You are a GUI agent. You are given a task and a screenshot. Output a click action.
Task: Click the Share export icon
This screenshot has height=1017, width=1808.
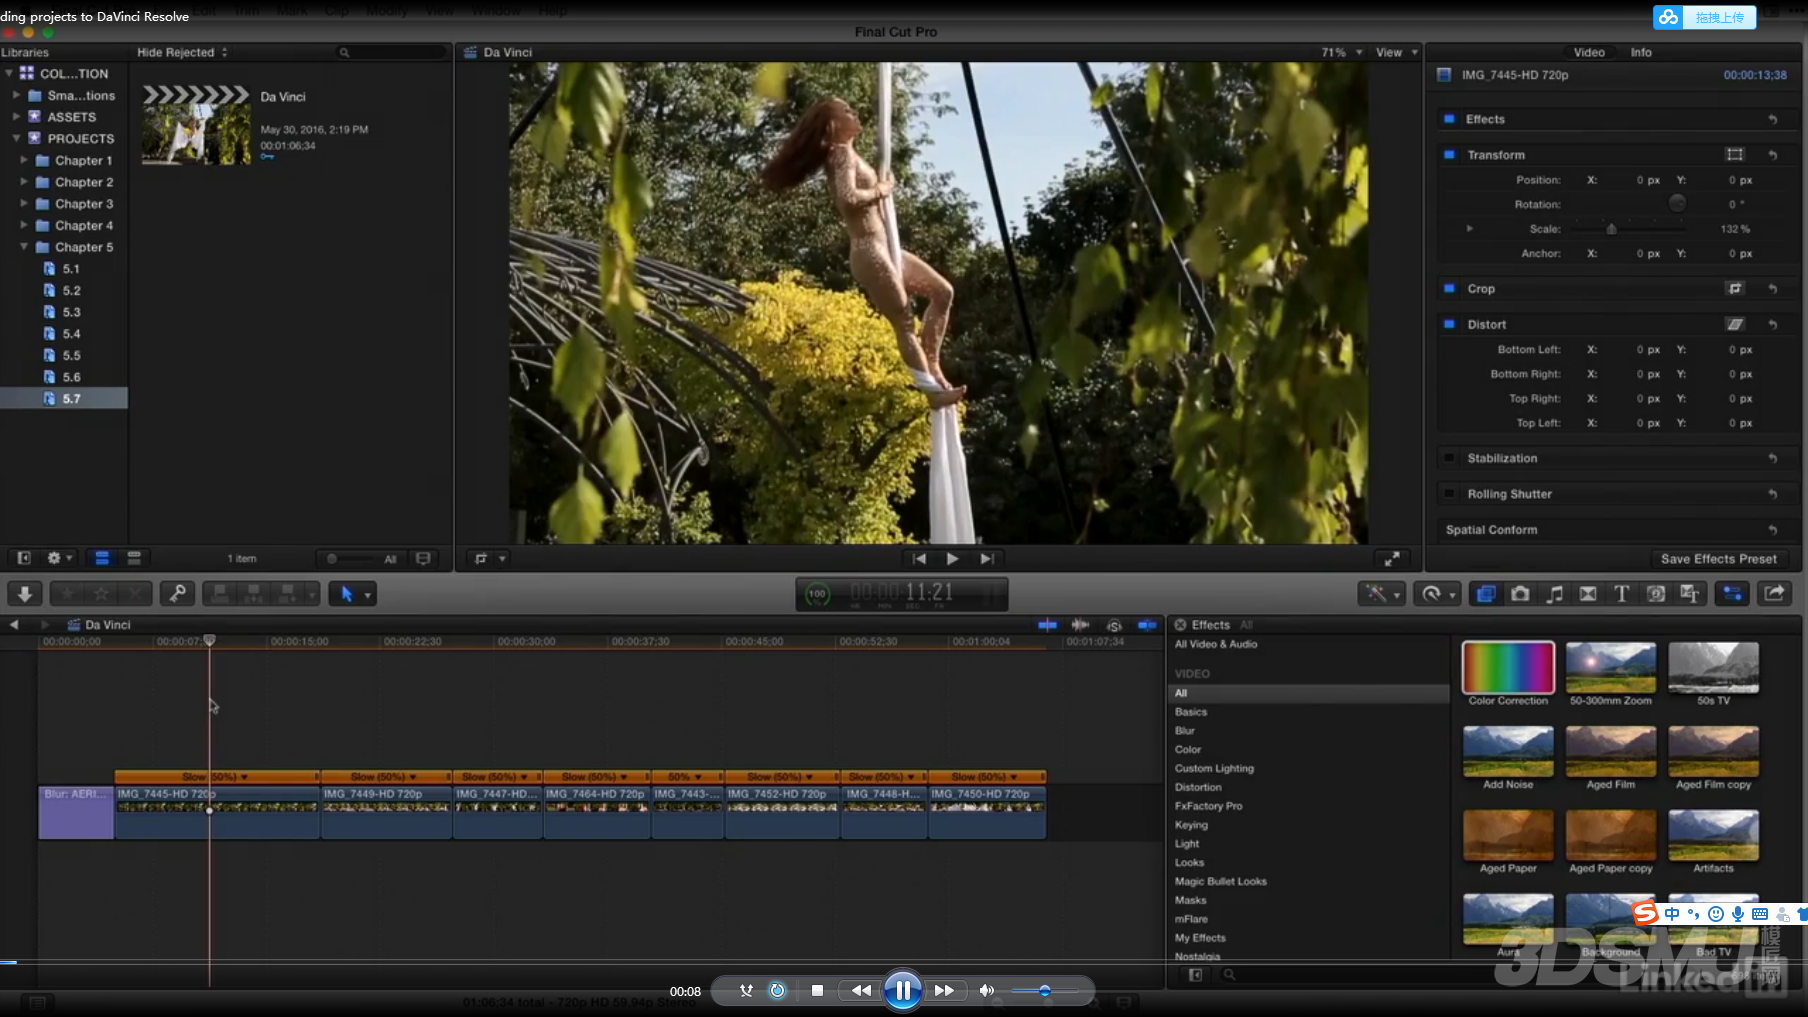(1774, 594)
